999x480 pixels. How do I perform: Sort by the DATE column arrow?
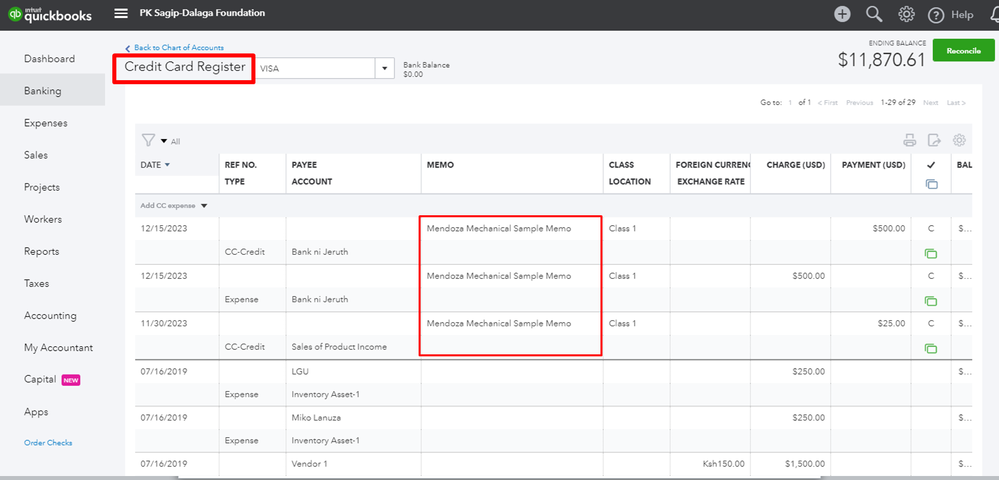pyautogui.click(x=167, y=165)
